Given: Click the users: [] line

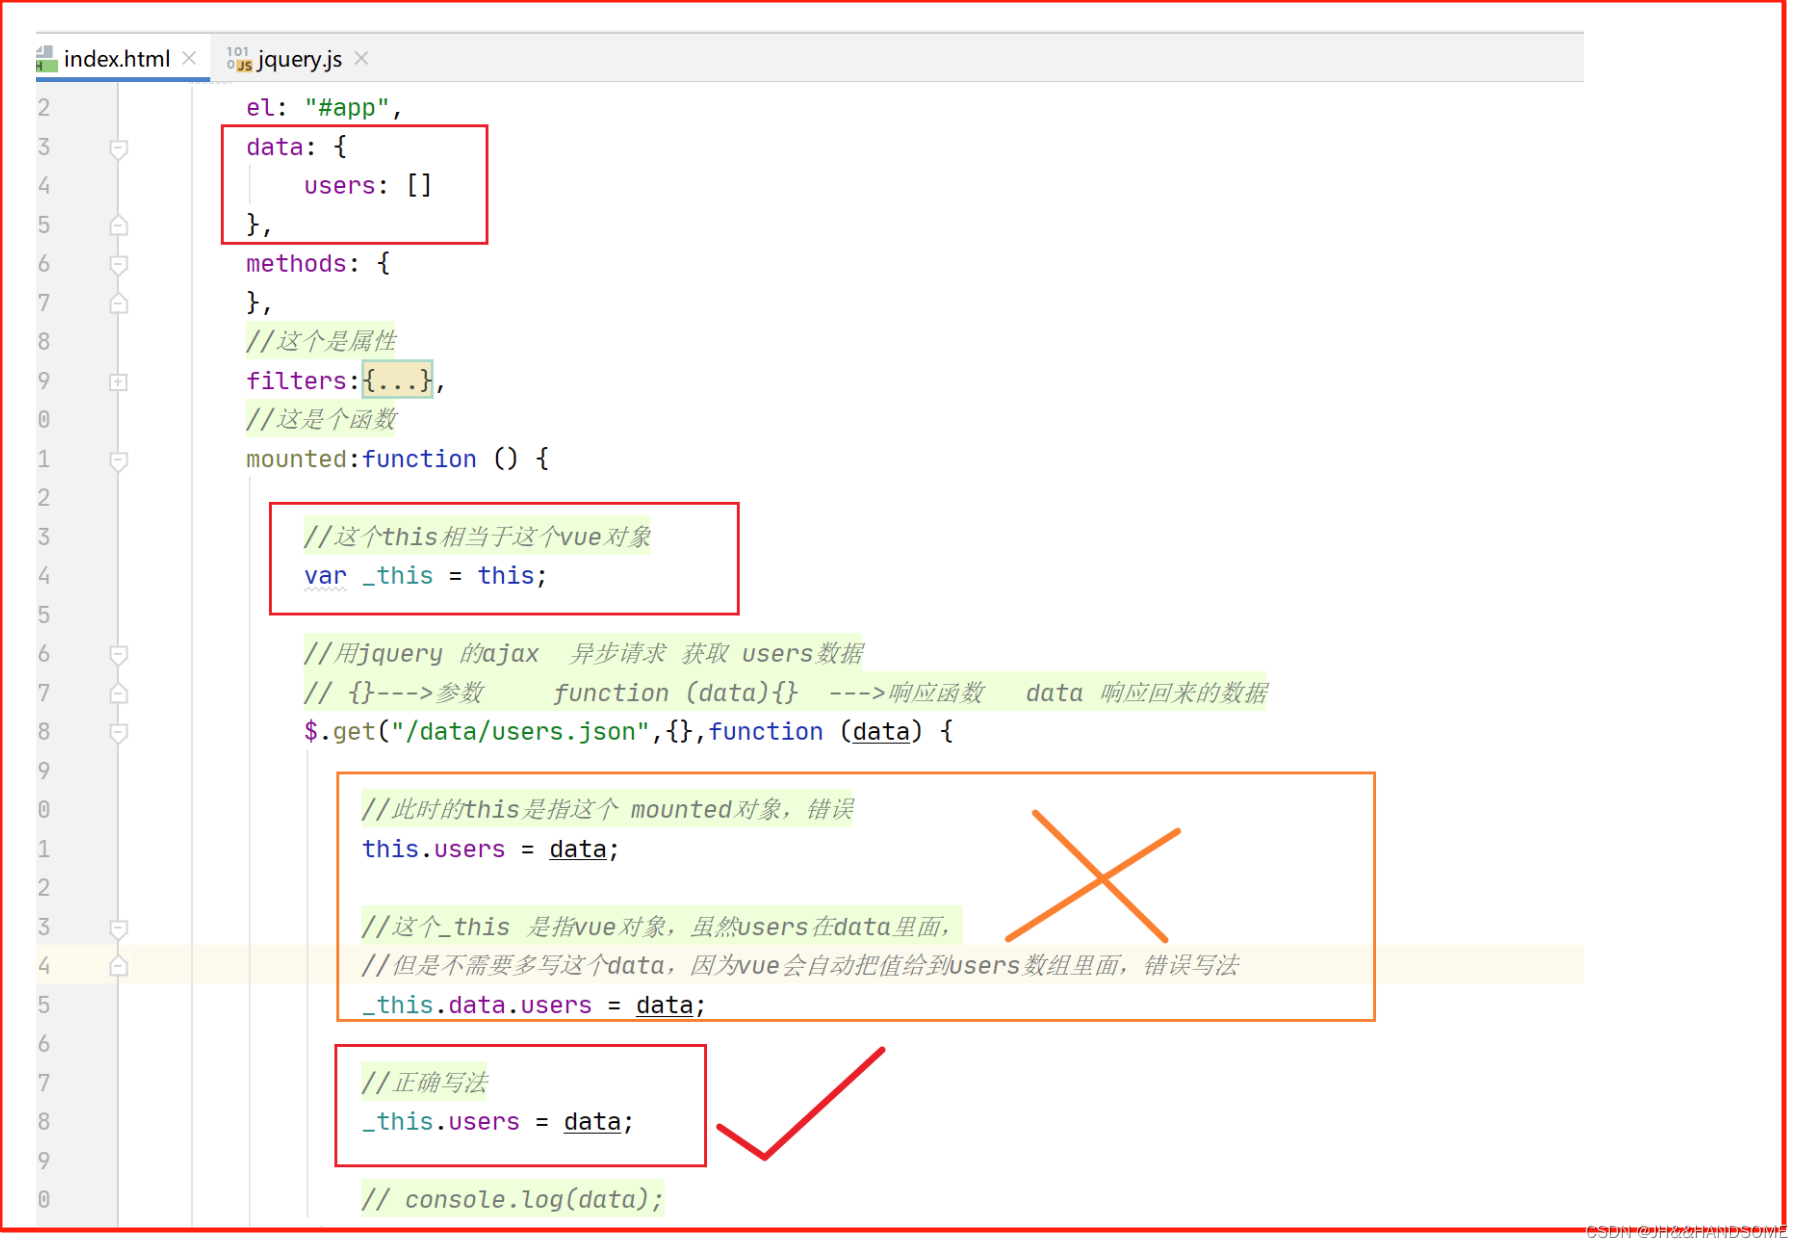Looking at the screenshot, I should (x=367, y=185).
